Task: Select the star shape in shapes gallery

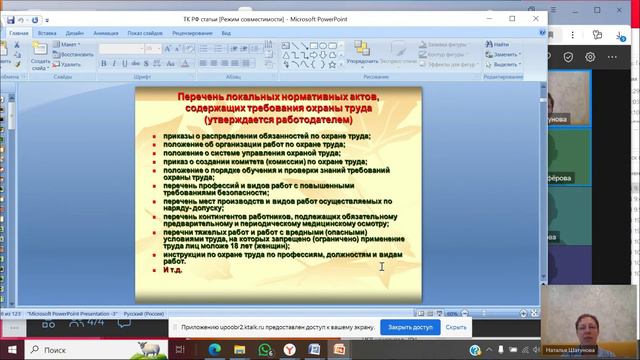Action: click(x=332, y=64)
